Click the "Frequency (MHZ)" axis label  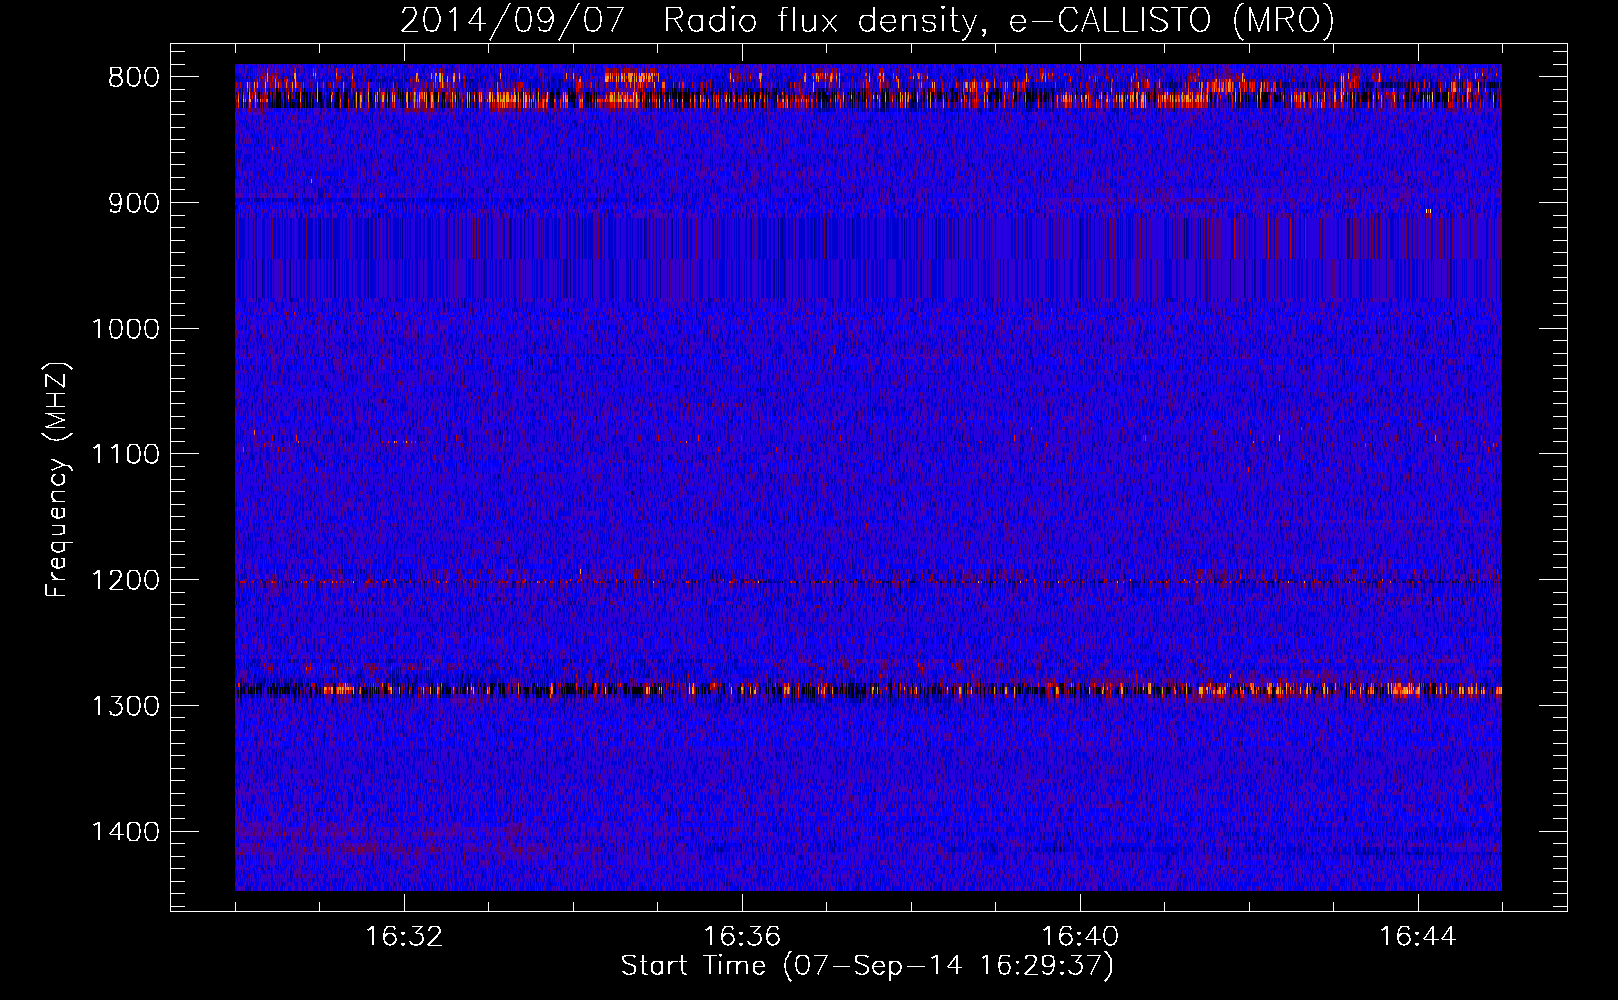(x=58, y=479)
